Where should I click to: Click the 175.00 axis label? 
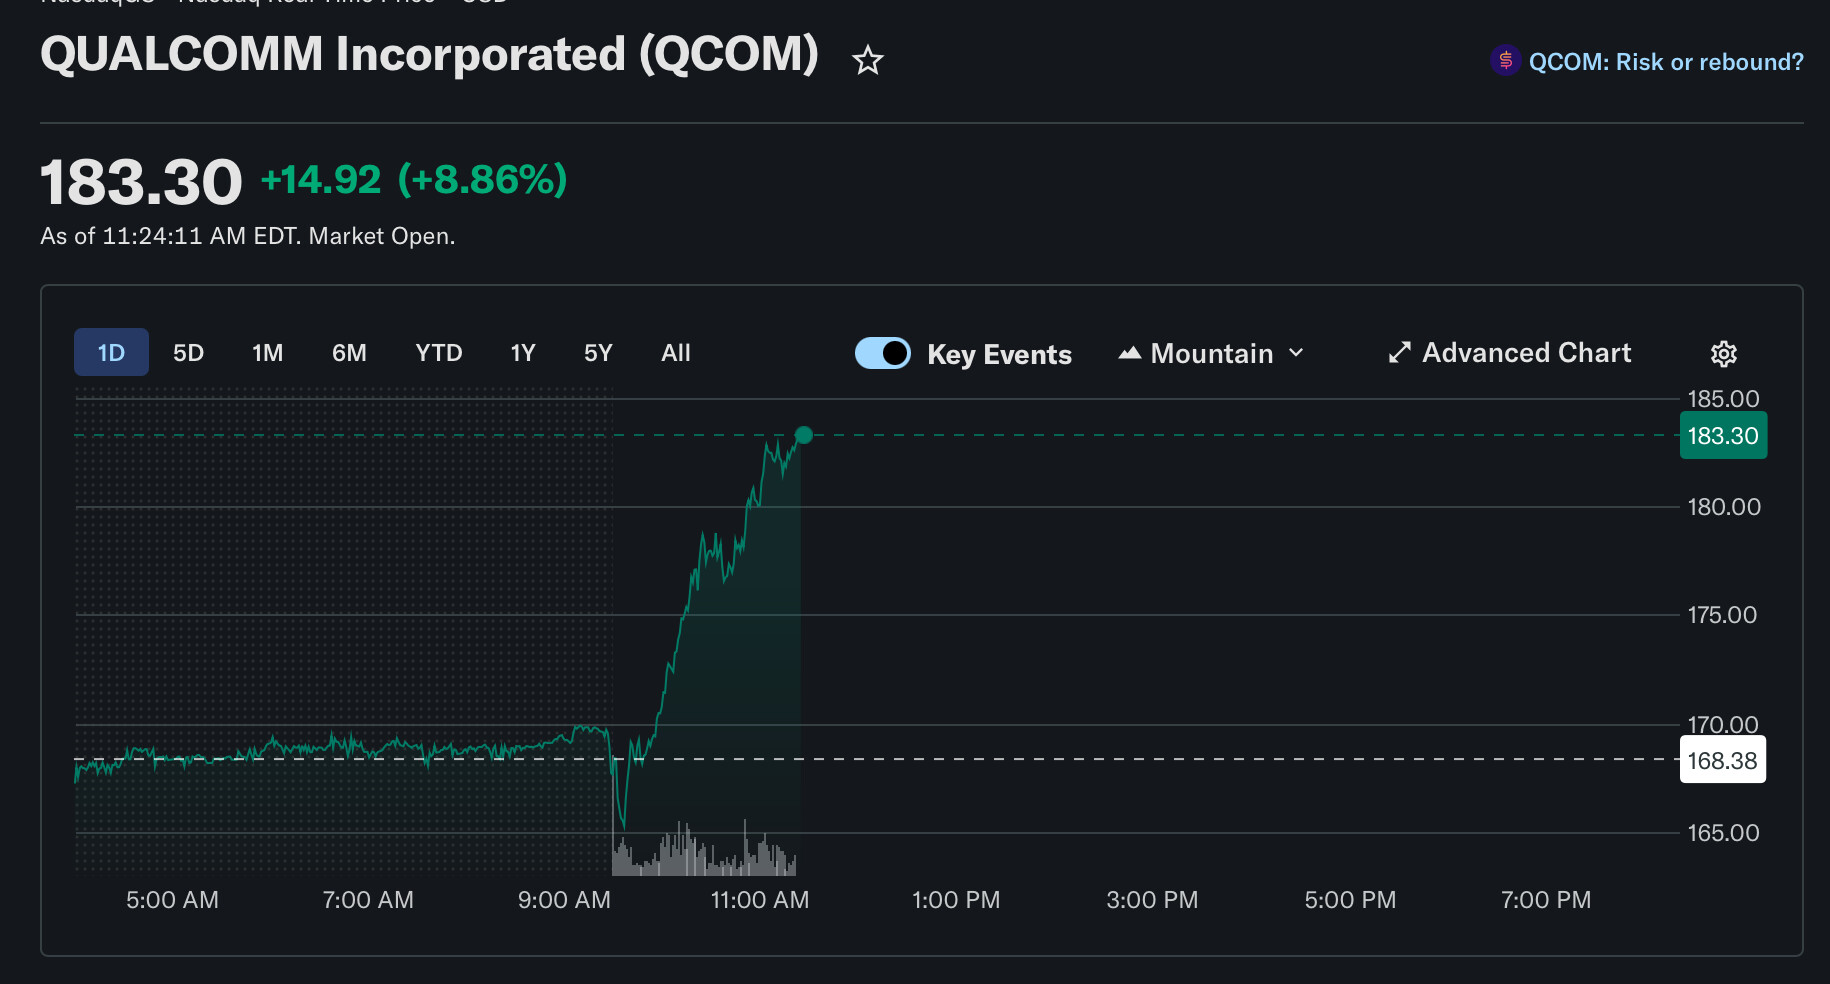tap(1722, 615)
